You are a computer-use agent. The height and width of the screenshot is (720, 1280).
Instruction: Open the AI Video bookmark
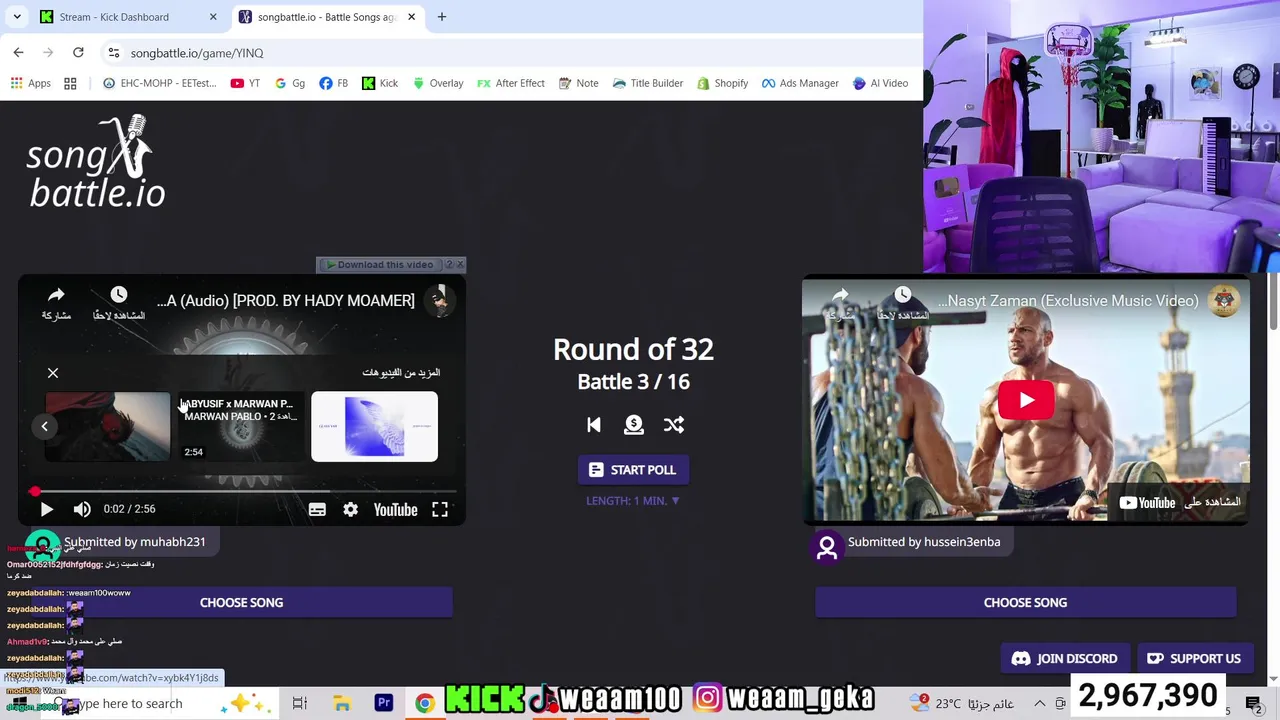pos(880,83)
